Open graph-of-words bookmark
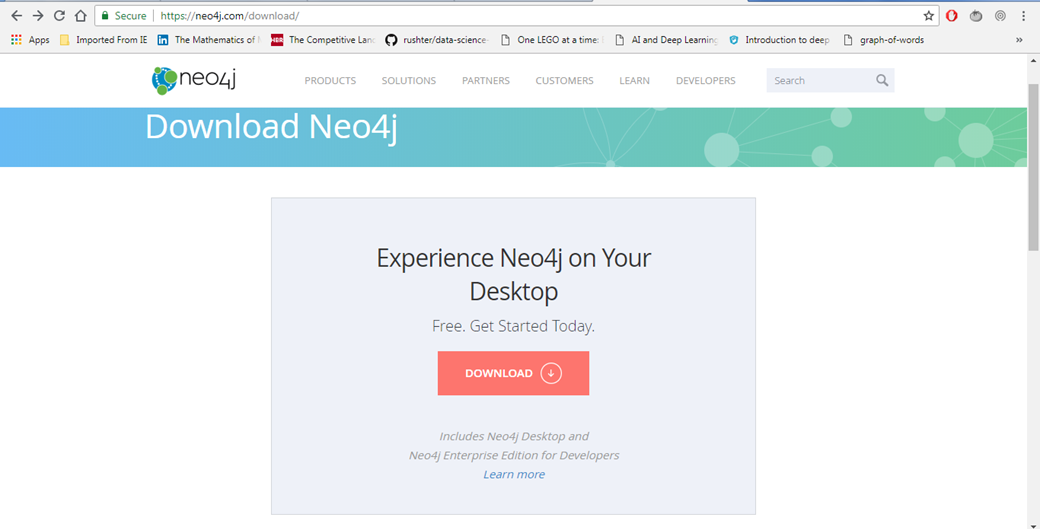 click(883, 40)
